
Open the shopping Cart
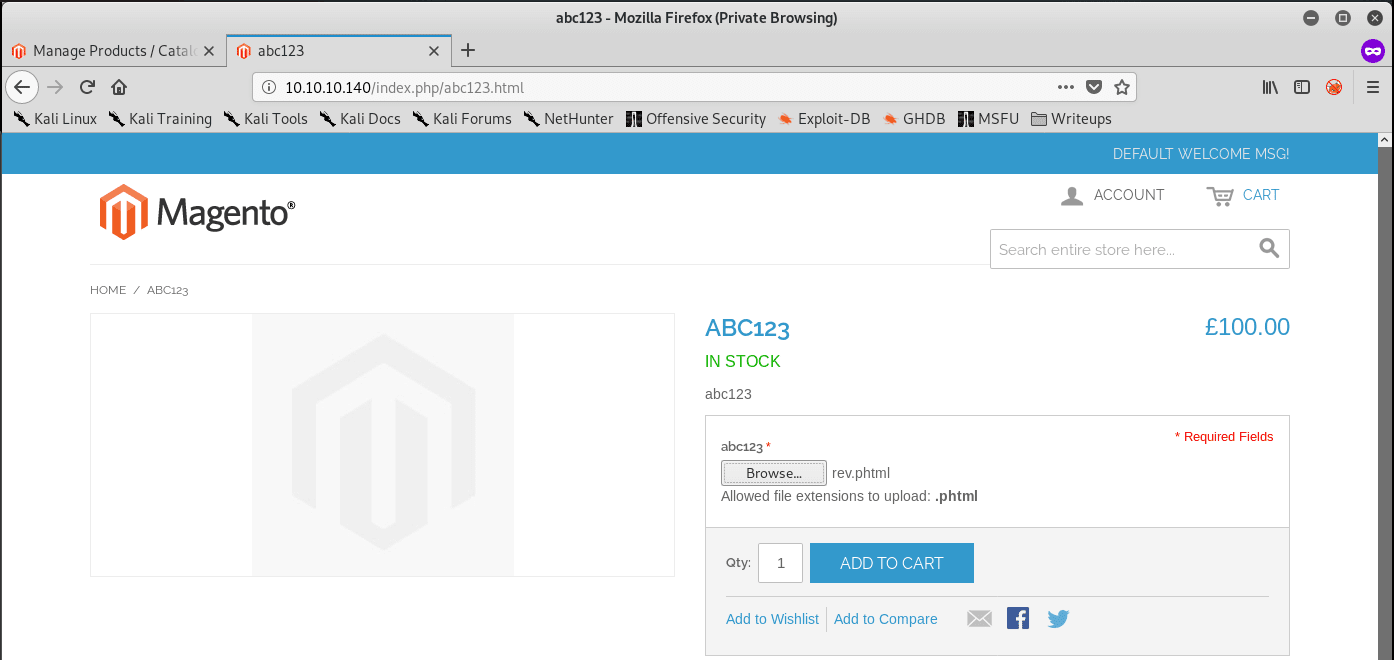click(x=1243, y=195)
